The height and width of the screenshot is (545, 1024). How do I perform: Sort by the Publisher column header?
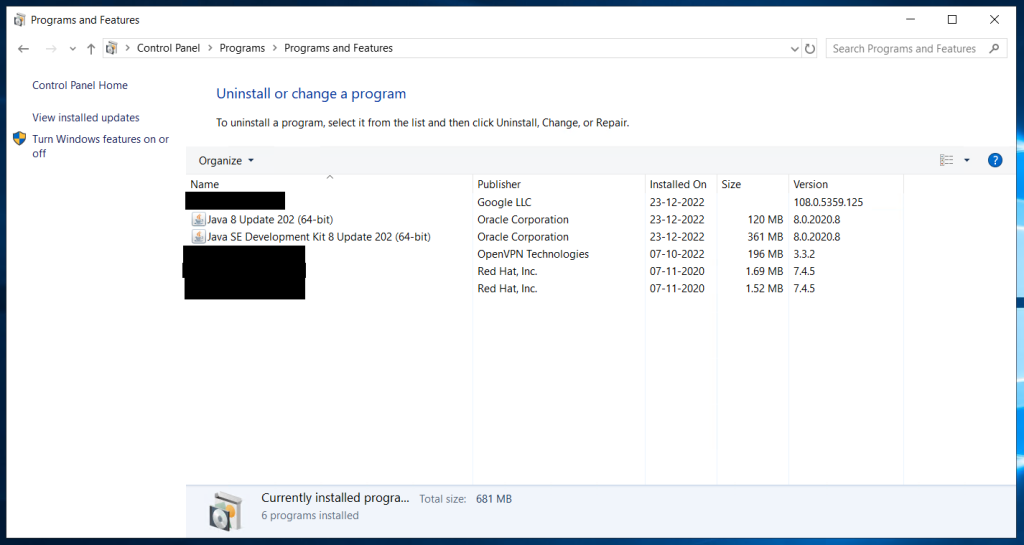559,184
